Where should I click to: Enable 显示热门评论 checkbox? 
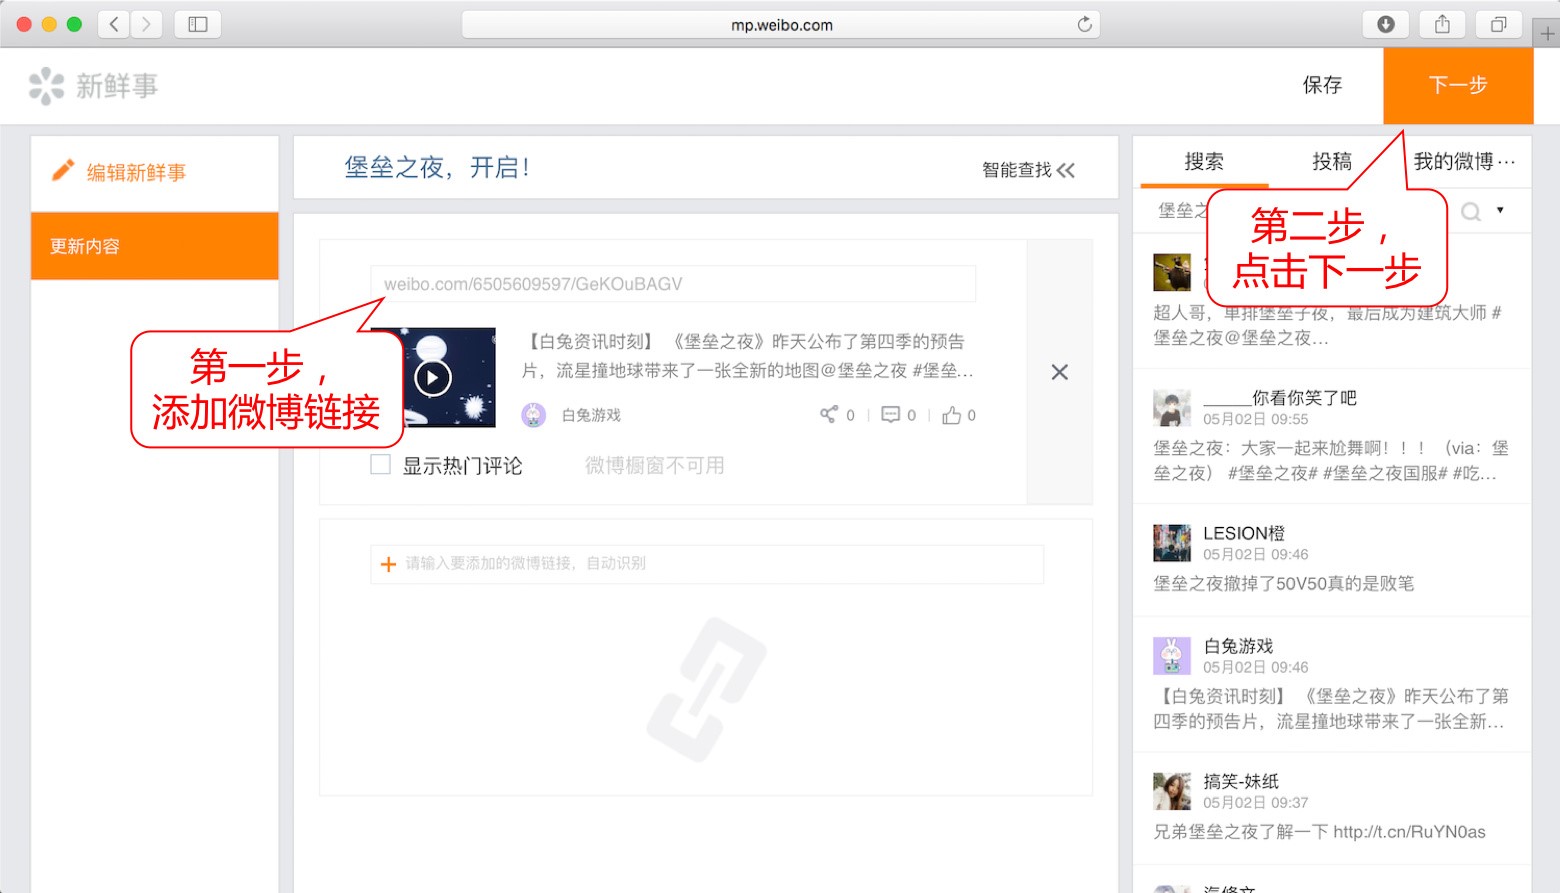click(x=379, y=464)
